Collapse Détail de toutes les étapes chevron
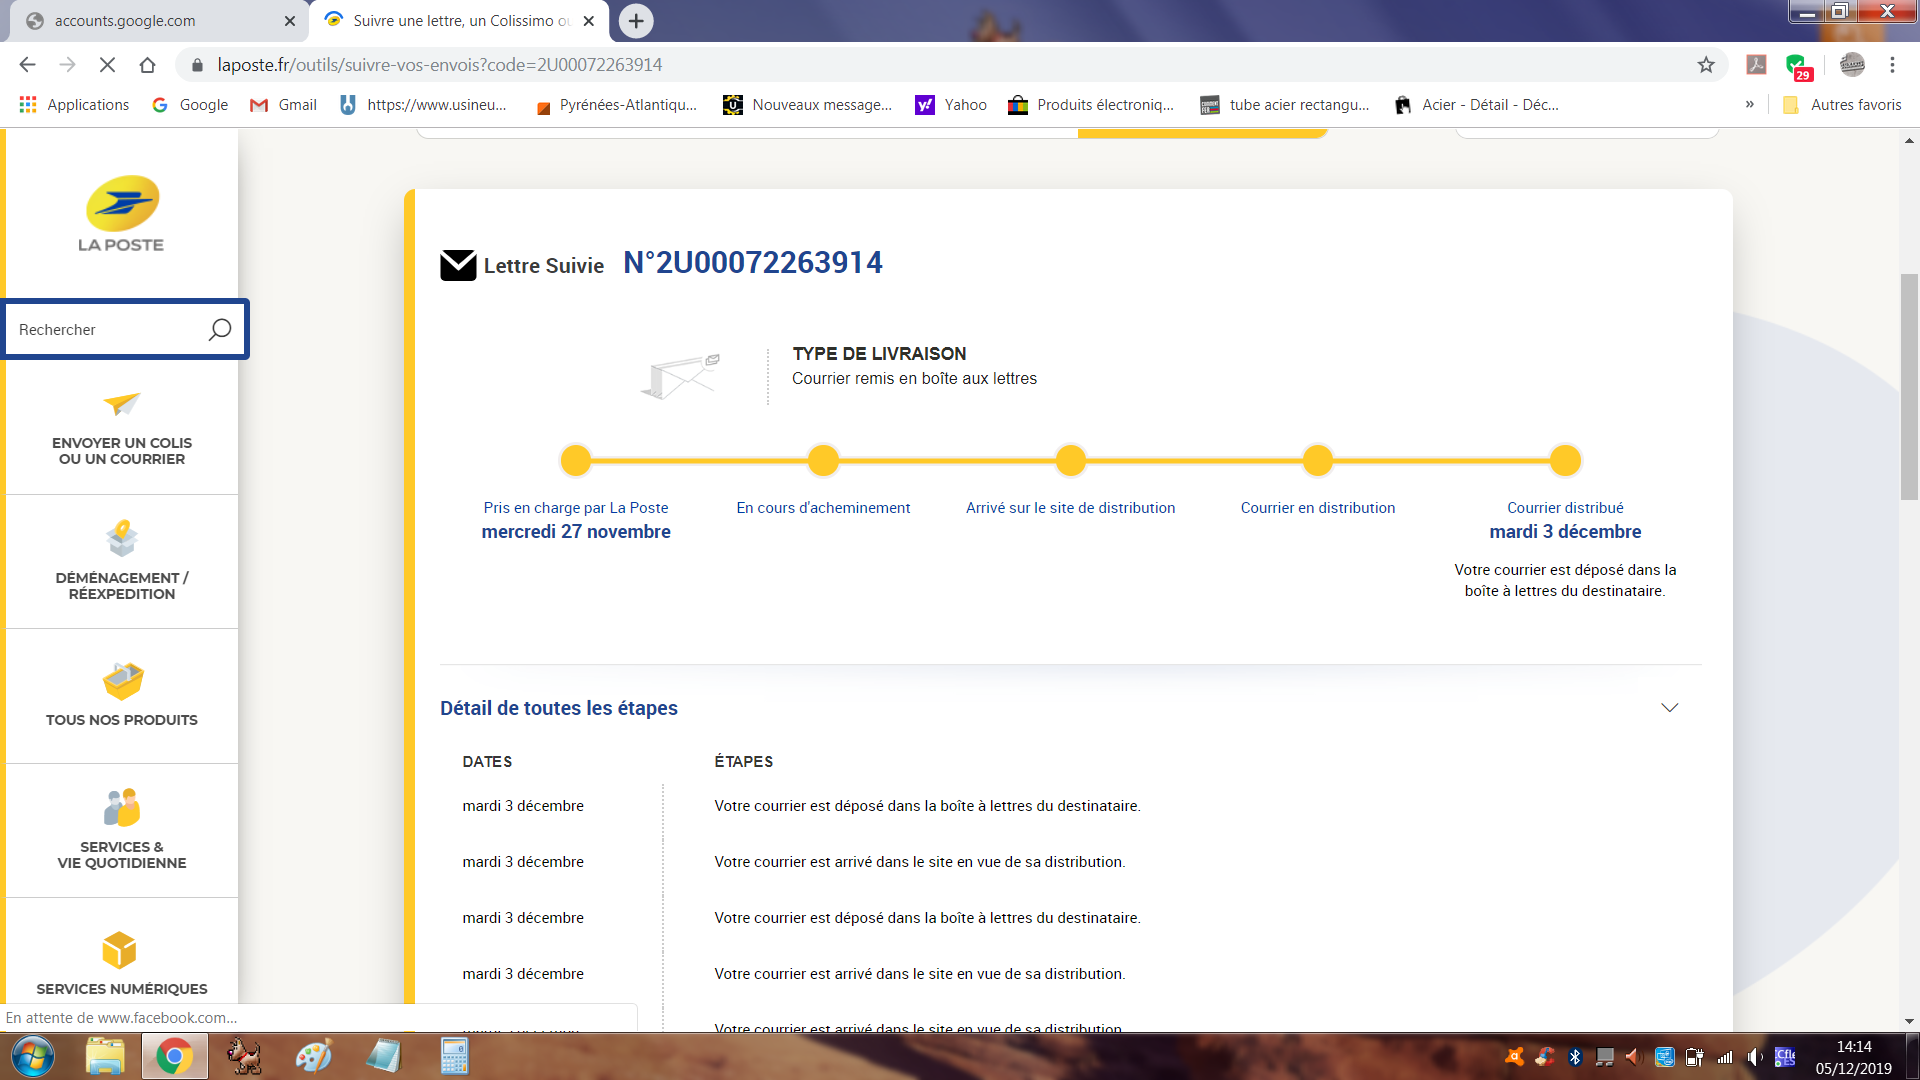The height and width of the screenshot is (1080, 1920). coord(1669,708)
